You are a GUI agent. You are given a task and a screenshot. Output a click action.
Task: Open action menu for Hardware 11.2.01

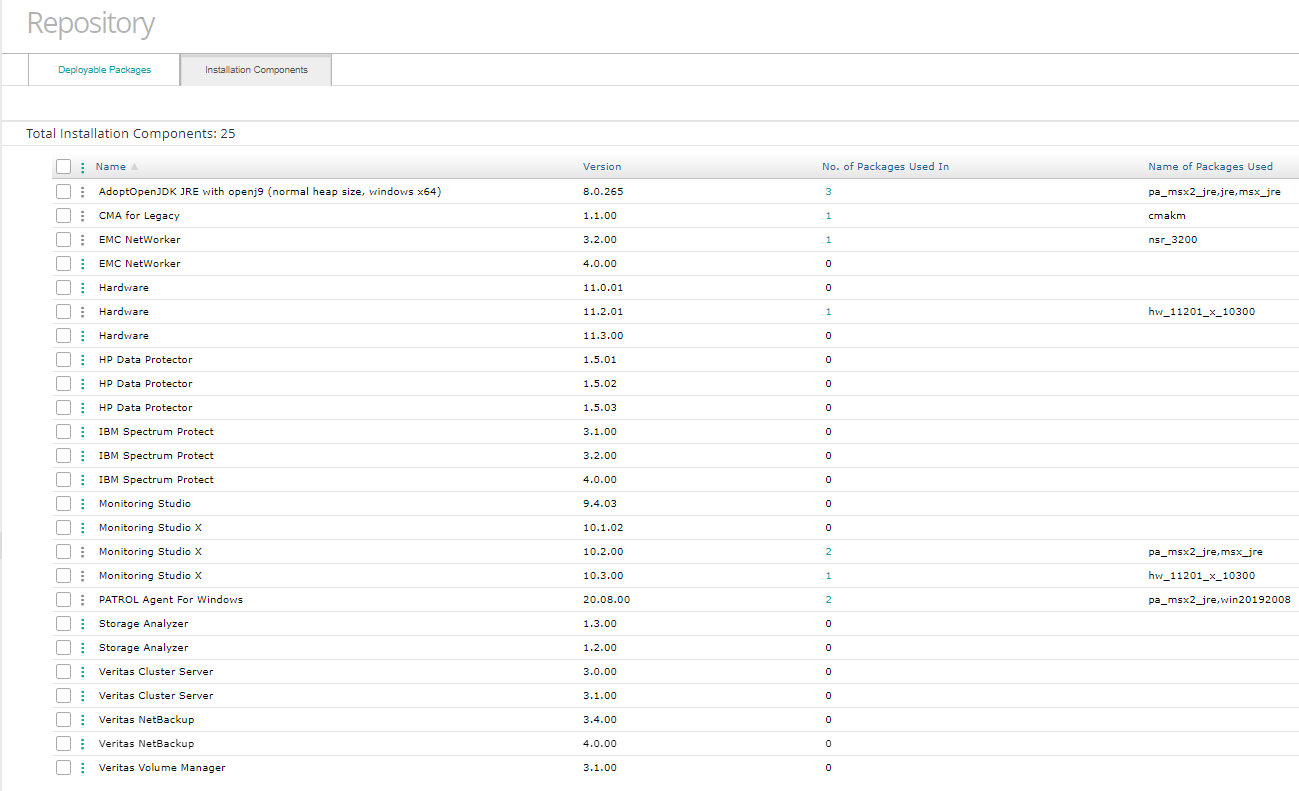coord(83,312)
